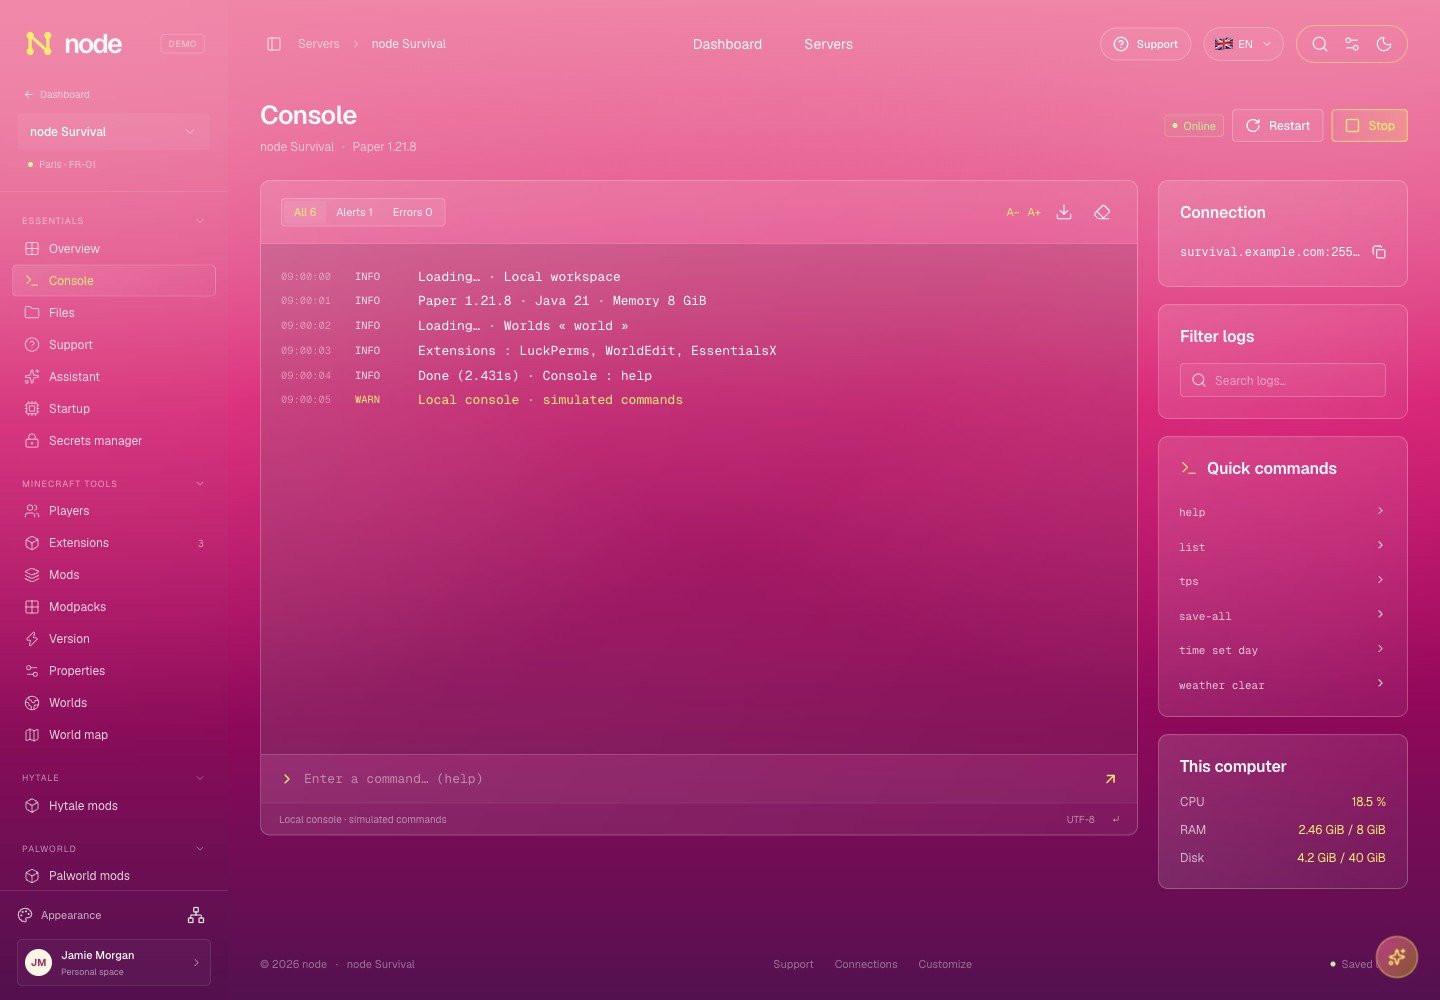Viewport: 1440px width, 1000px height.
Task: Open the Customize footer link
Action: click(945, 965)
